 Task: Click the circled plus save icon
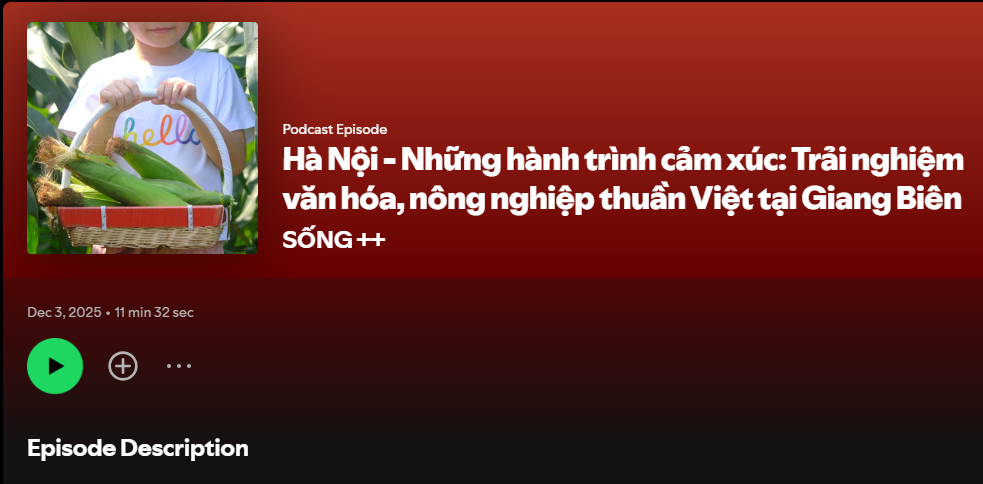(123, 366)
